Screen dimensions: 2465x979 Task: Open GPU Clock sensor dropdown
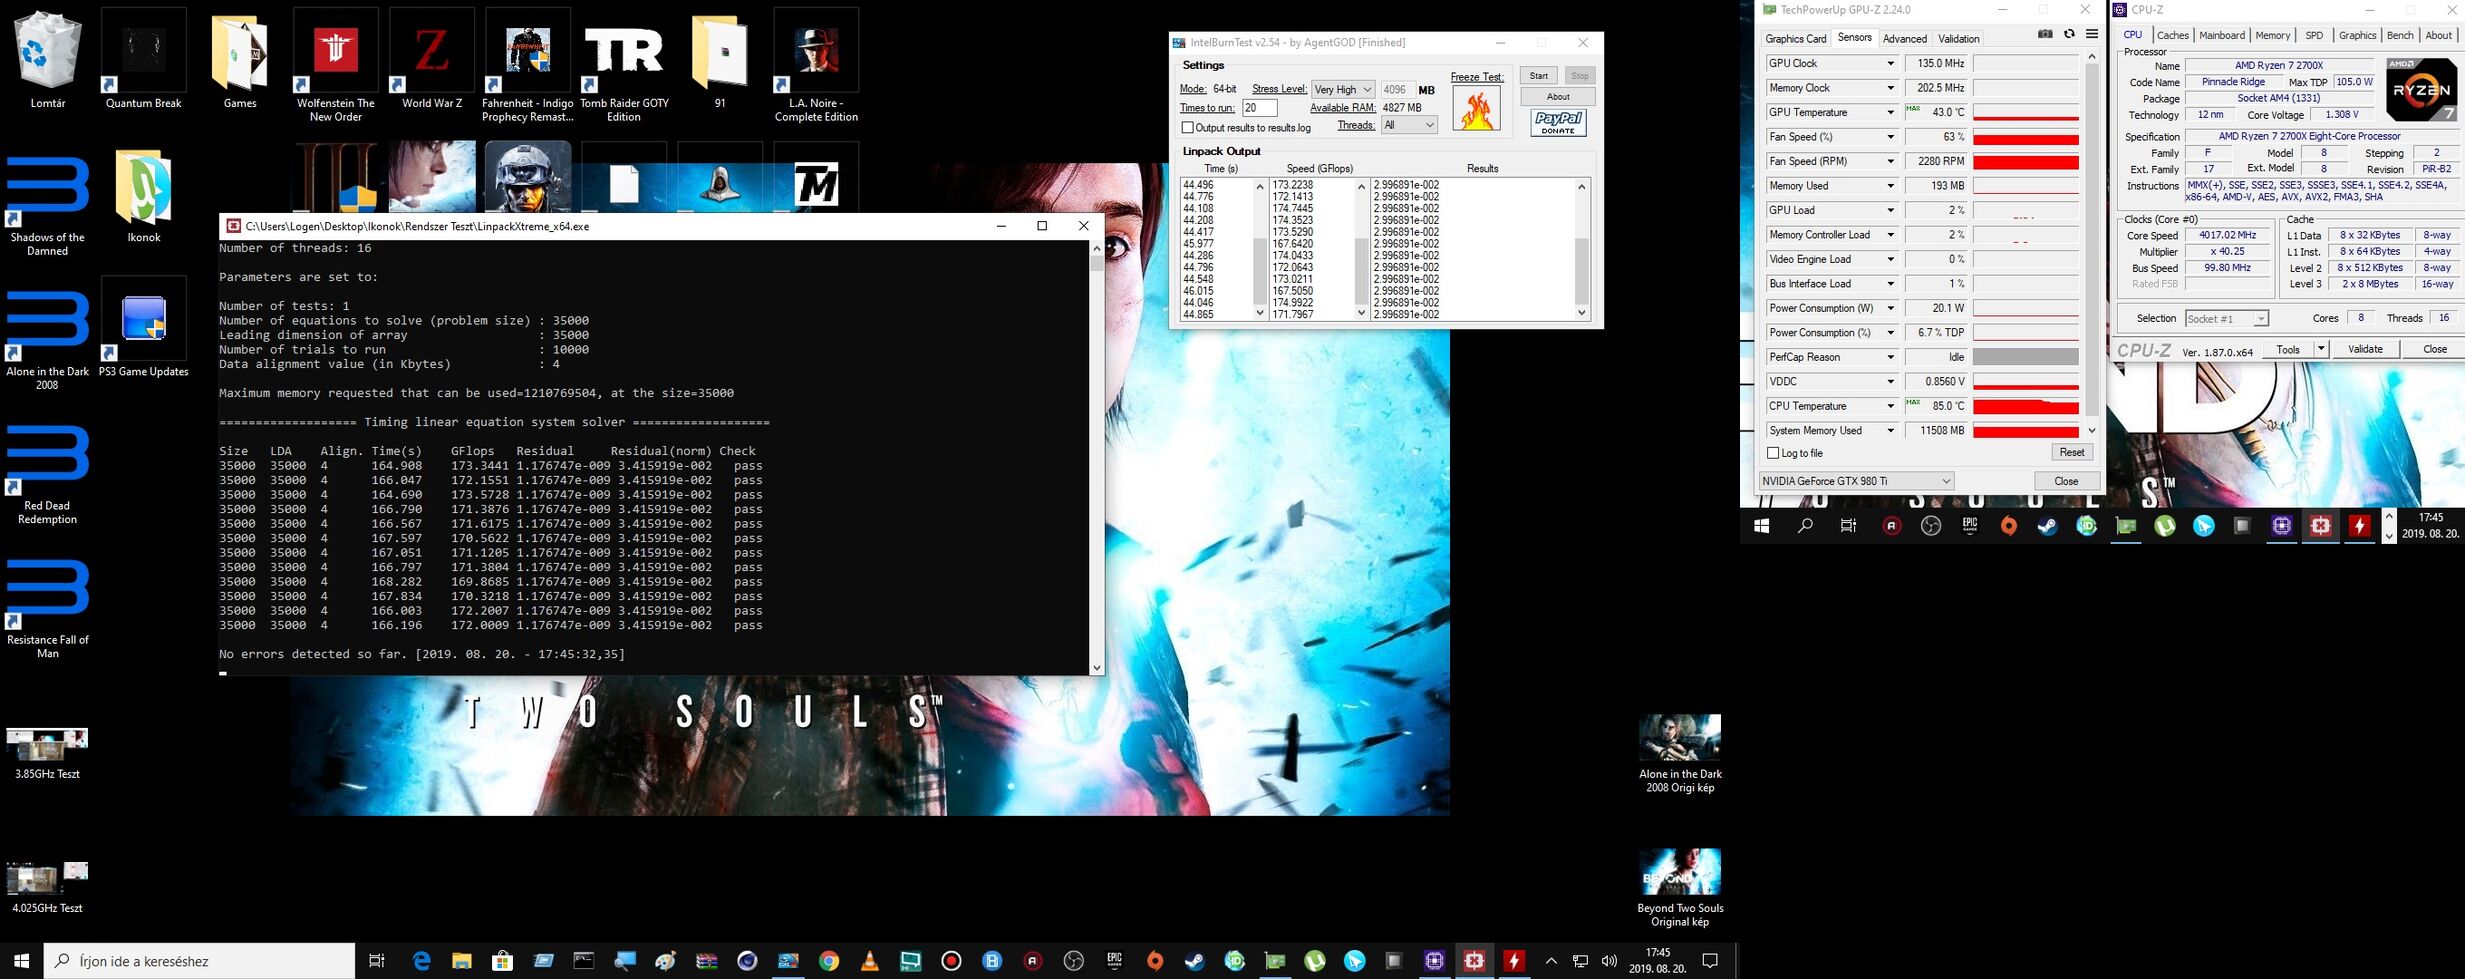1890,63
